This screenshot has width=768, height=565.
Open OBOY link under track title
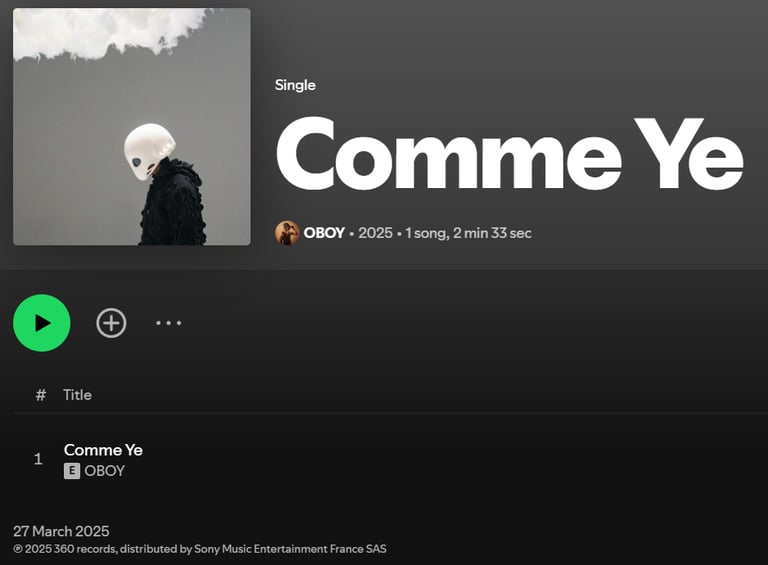[x=104, y=471]
